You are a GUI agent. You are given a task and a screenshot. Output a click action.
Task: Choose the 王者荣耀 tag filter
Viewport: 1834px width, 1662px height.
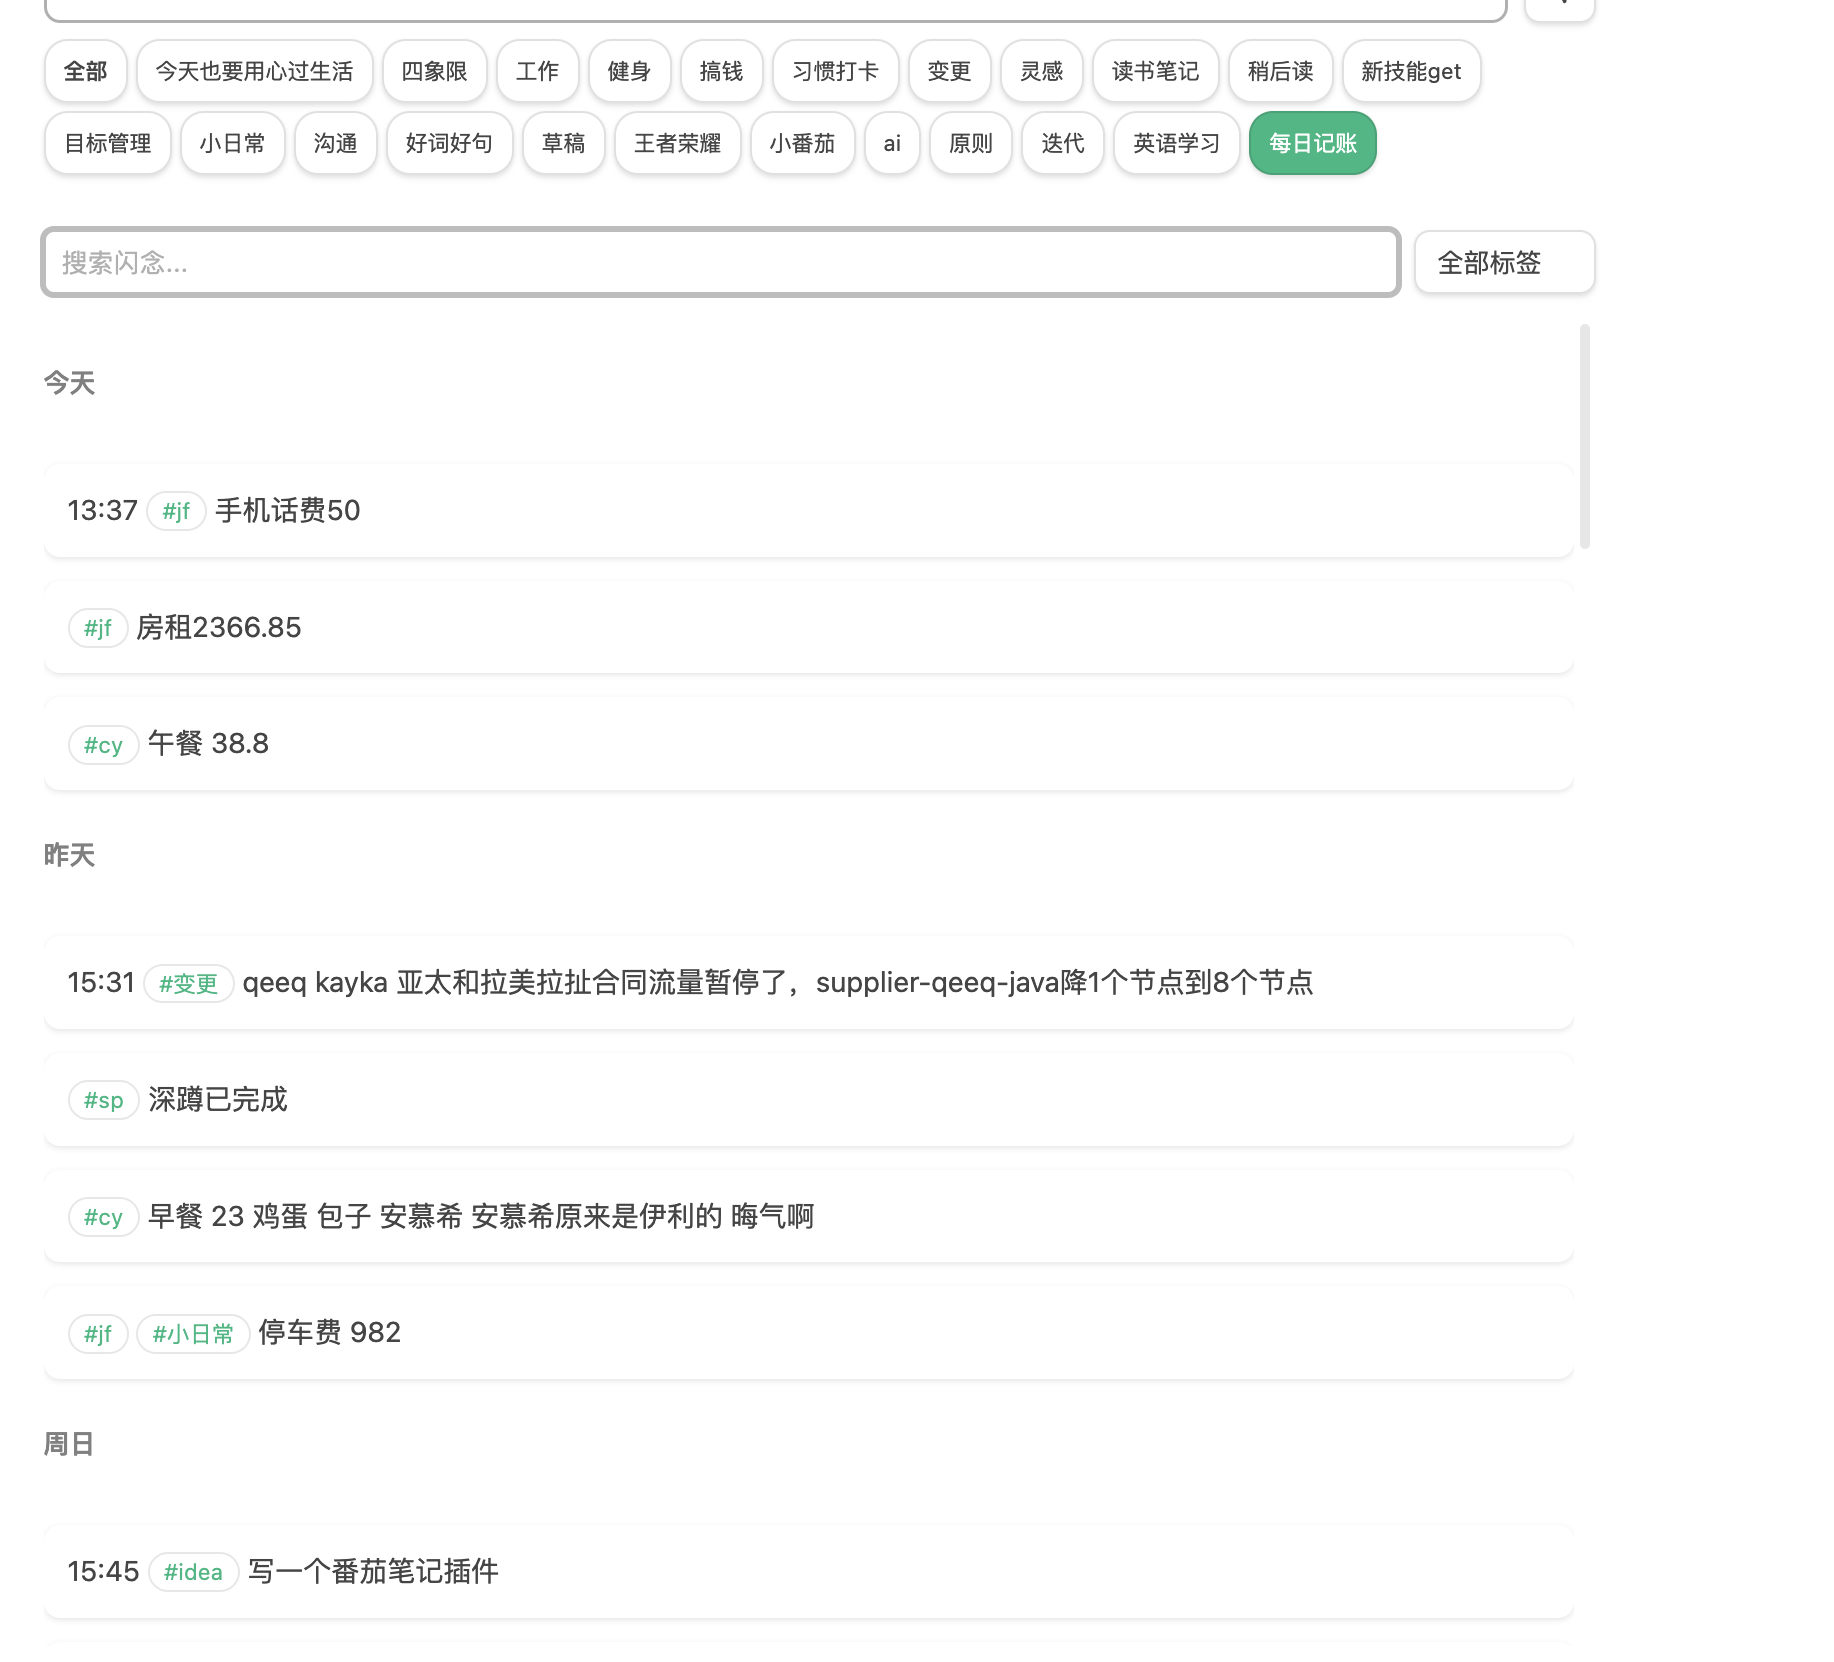click(677, 143)
